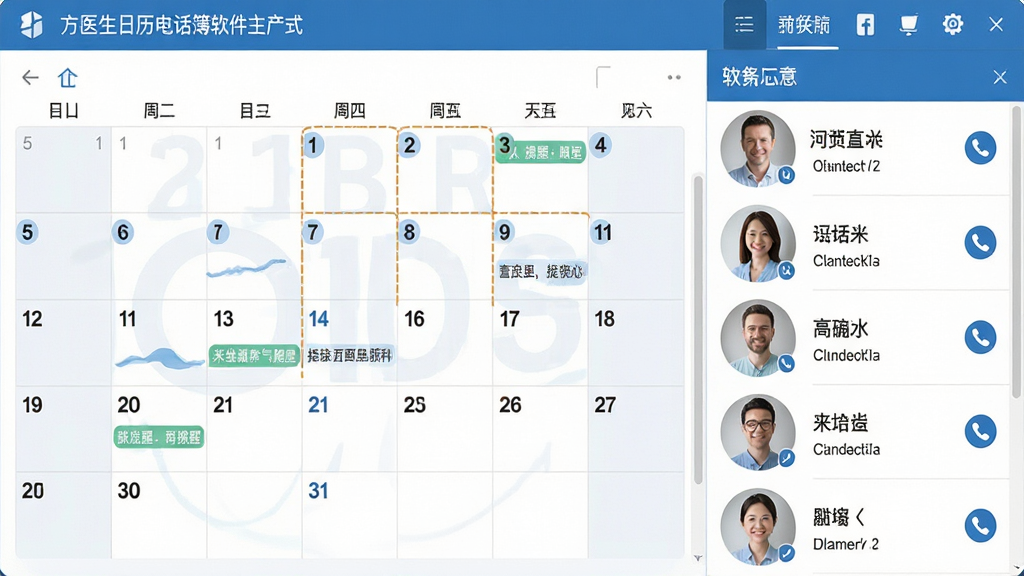Screen dimensions: 1024x576
Task: Click the calendar scrollbar down arrow
Action: click(x=698, y=558)
